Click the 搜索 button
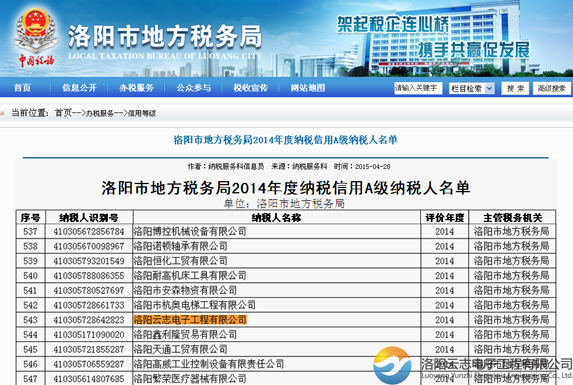This screenshot has height=385, width=573. (x=515, y=88)
